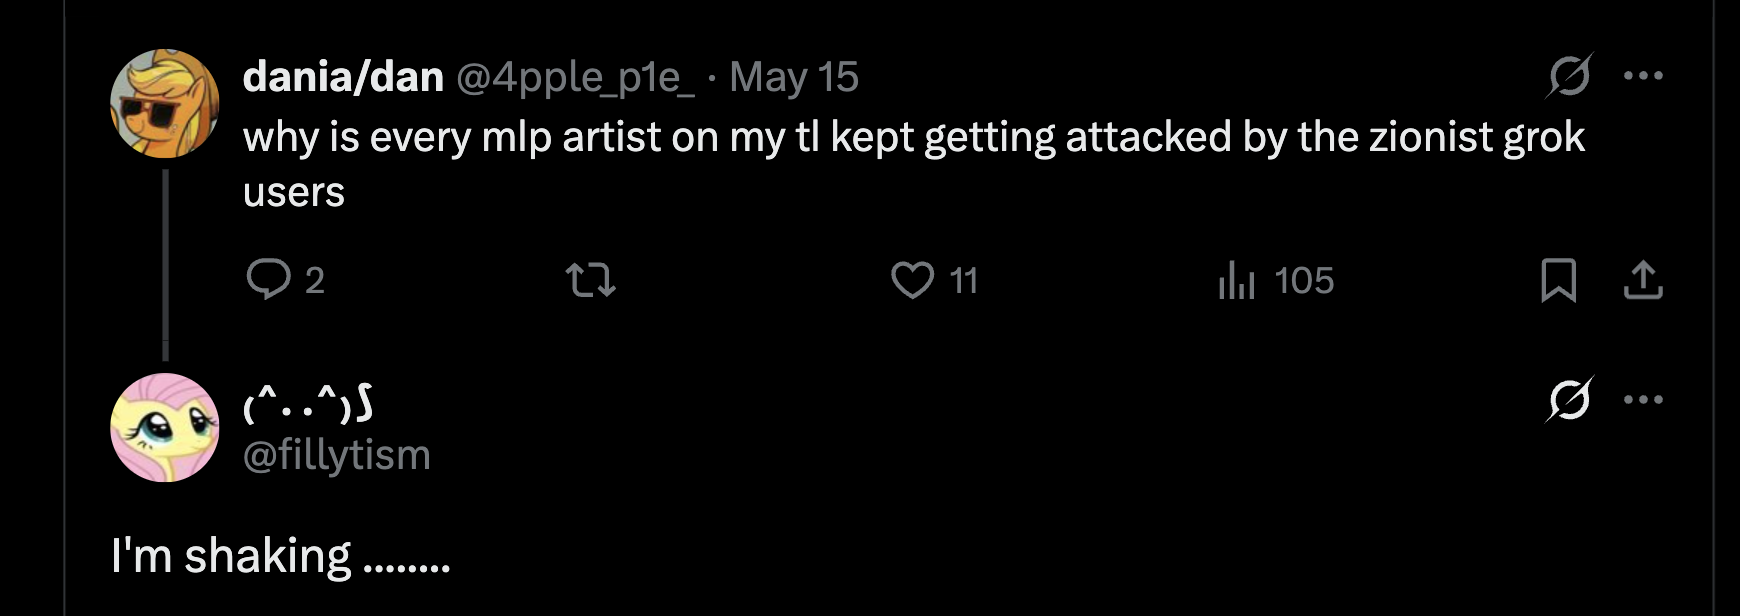Expand the More menu on @fillytism's tweet
This screenshot has height=616, width=1740.
point(1644,400)
